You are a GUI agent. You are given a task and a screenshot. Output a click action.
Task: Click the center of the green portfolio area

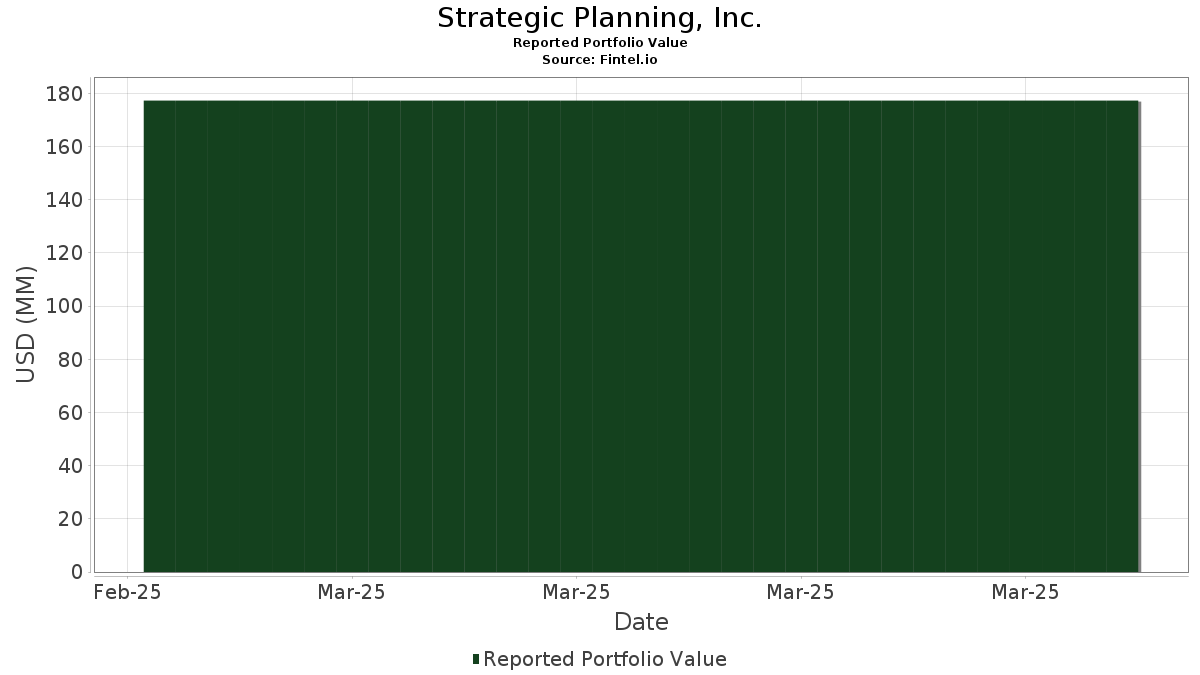(x=641, y=336)
